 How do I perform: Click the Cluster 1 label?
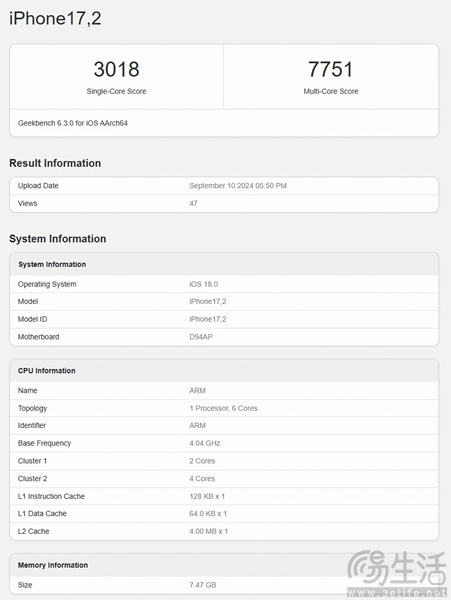click(x=32, y=461)
